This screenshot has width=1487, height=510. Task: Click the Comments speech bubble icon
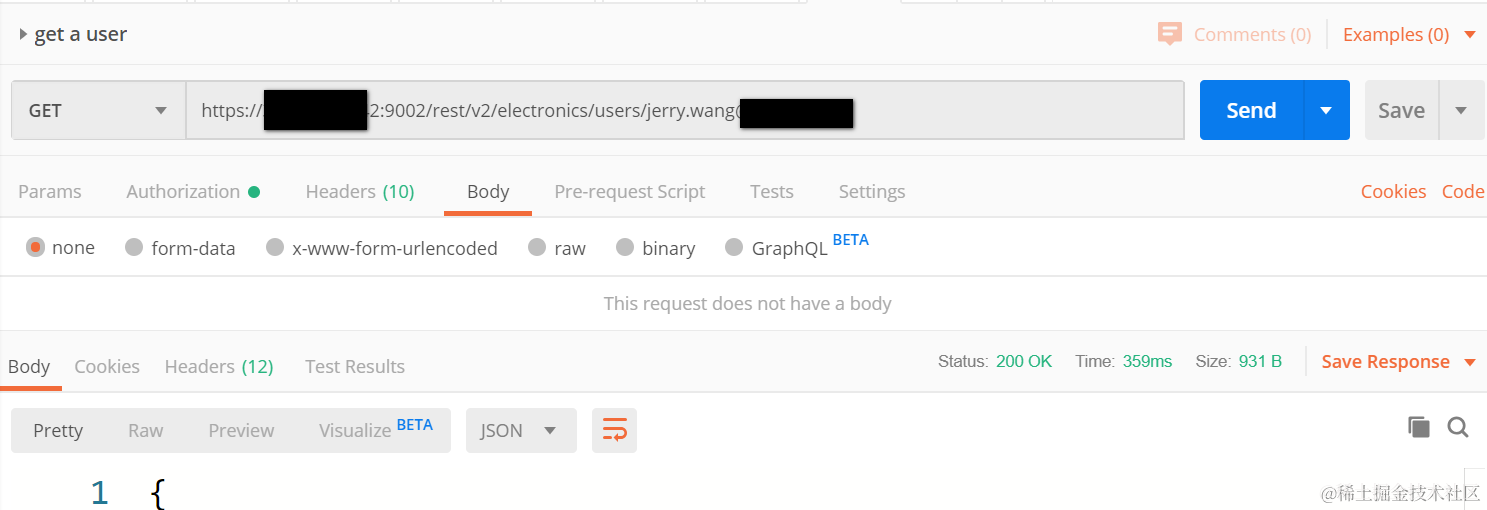click(x=1169, y=34)
